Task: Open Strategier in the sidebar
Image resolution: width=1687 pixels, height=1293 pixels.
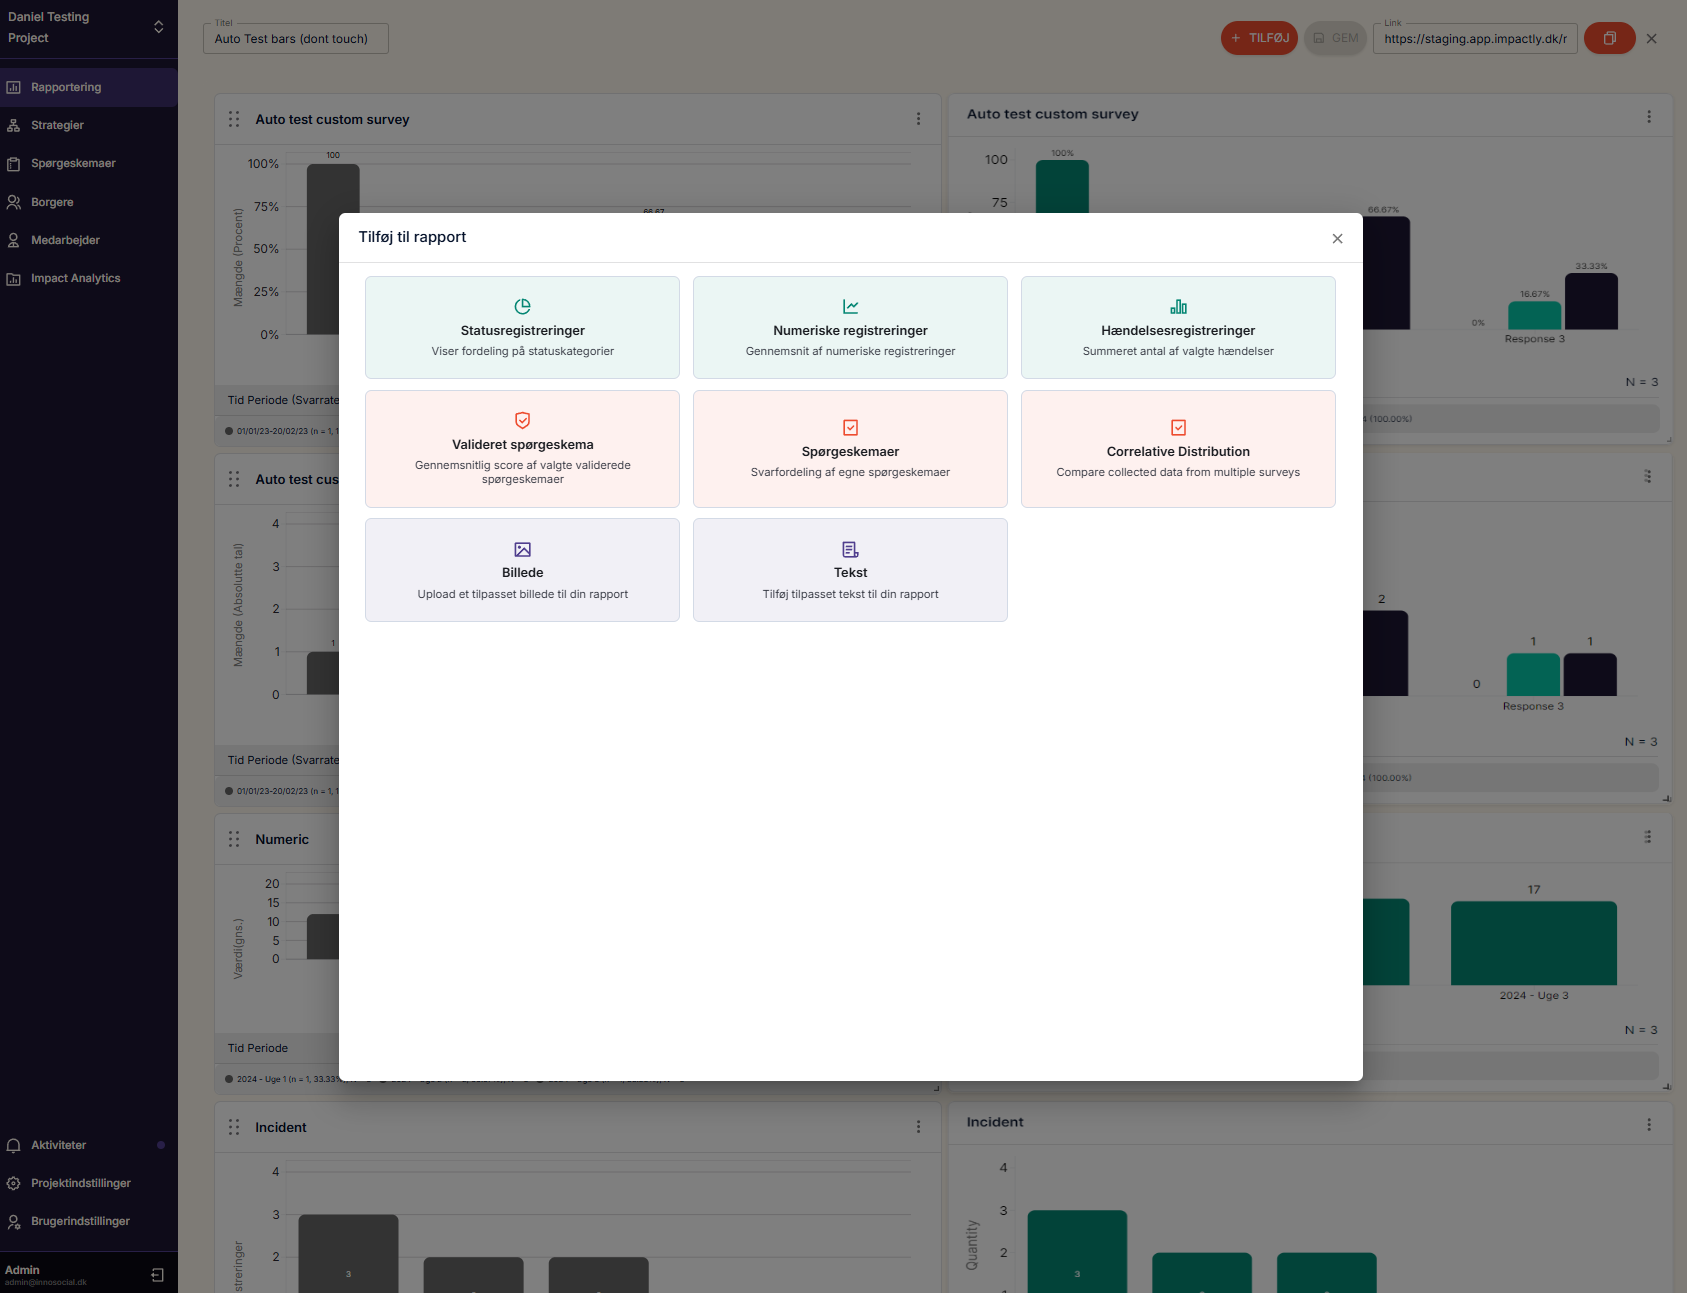Action: point(89,125)
